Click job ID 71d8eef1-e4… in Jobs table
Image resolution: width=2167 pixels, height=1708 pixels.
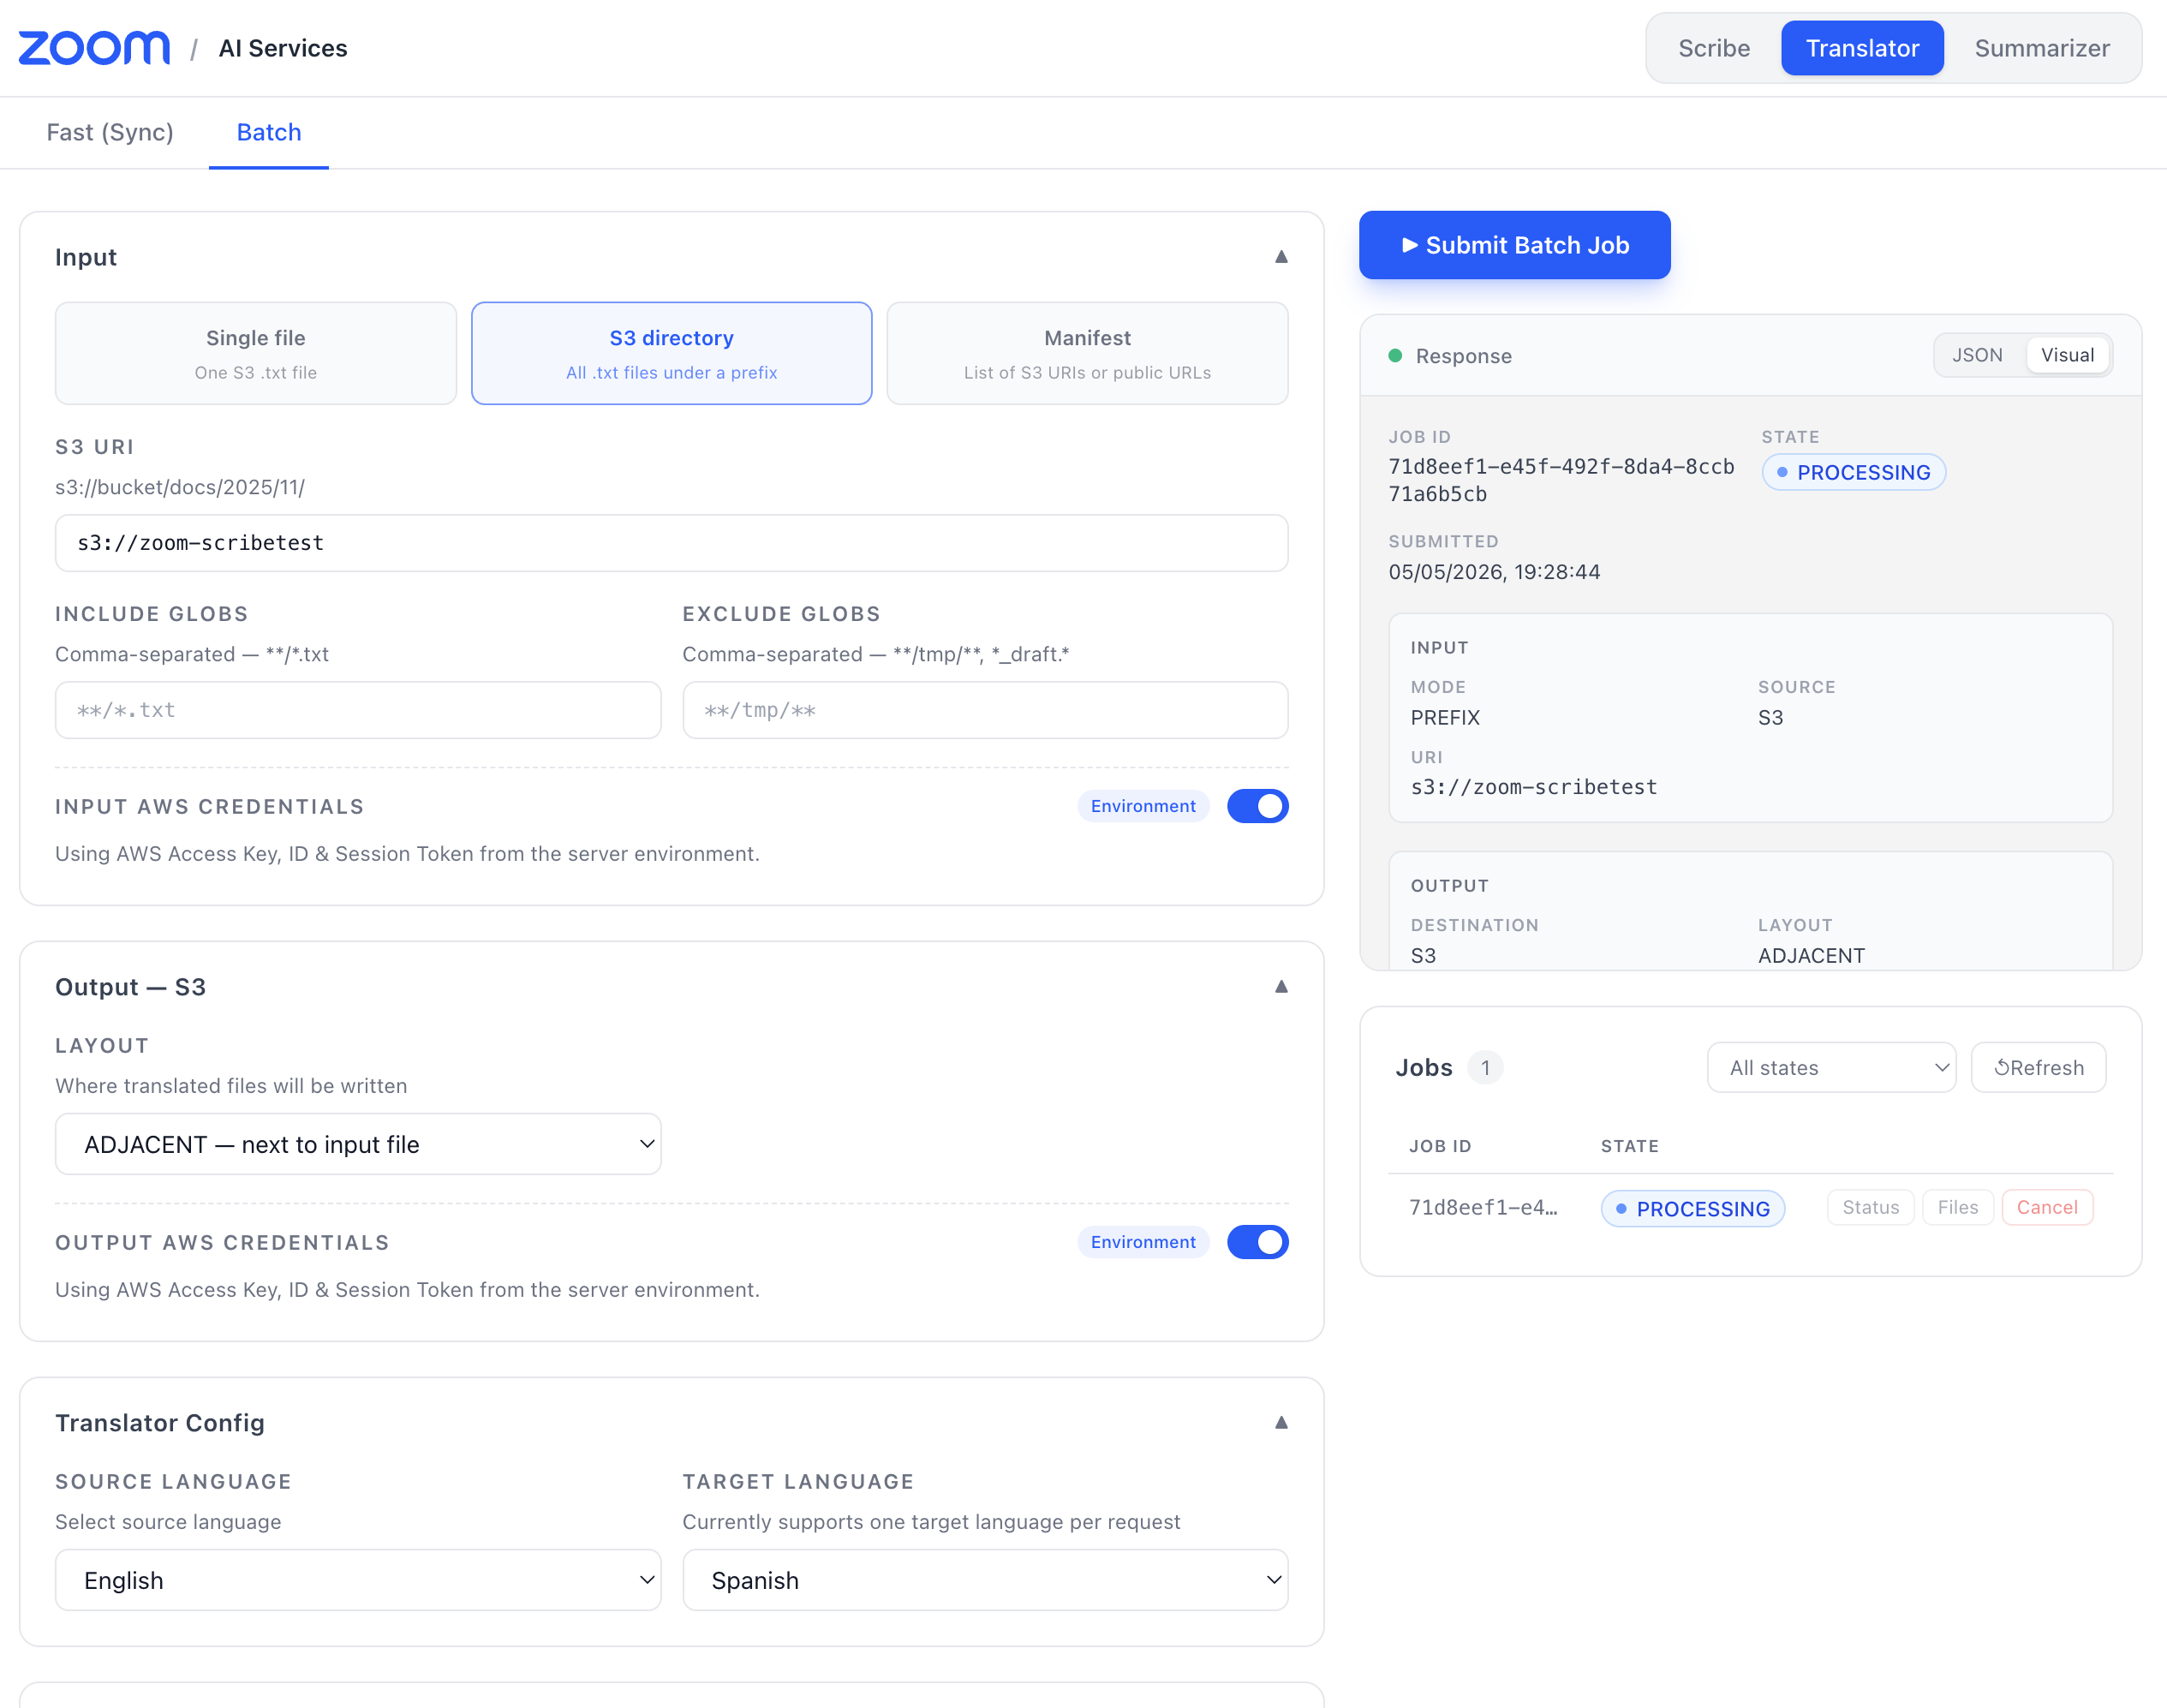[1483, 1207]
